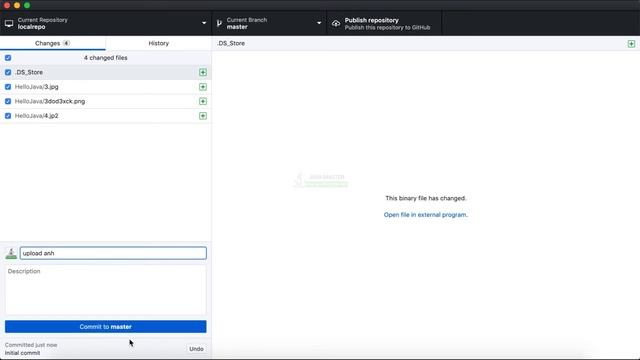Click the monitor icon beside Current Repository

[9, 23]
